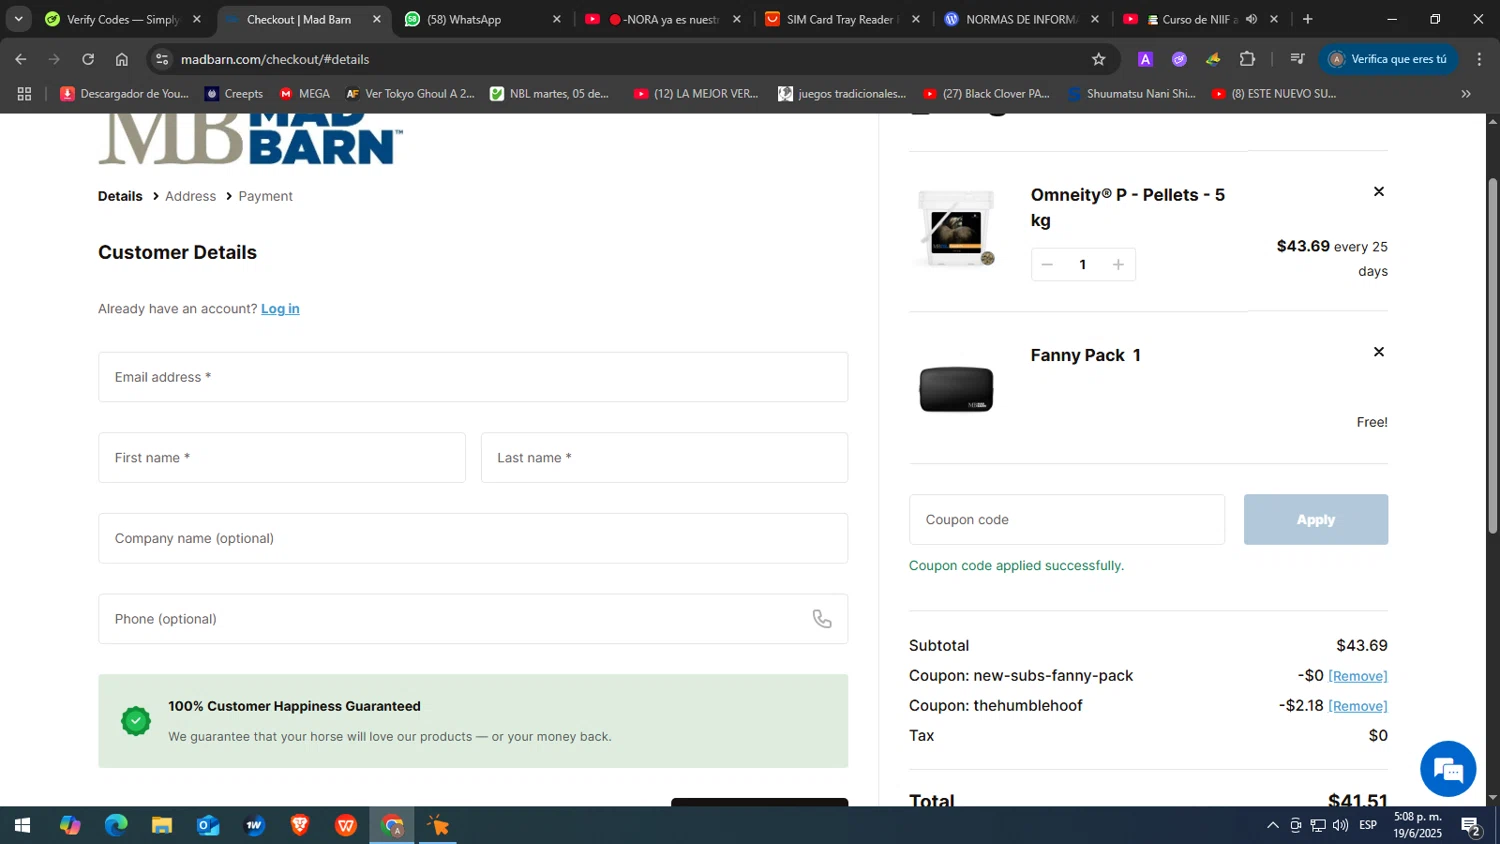
Task: Open the media control icon in the toolbar
Action: 1297,59
